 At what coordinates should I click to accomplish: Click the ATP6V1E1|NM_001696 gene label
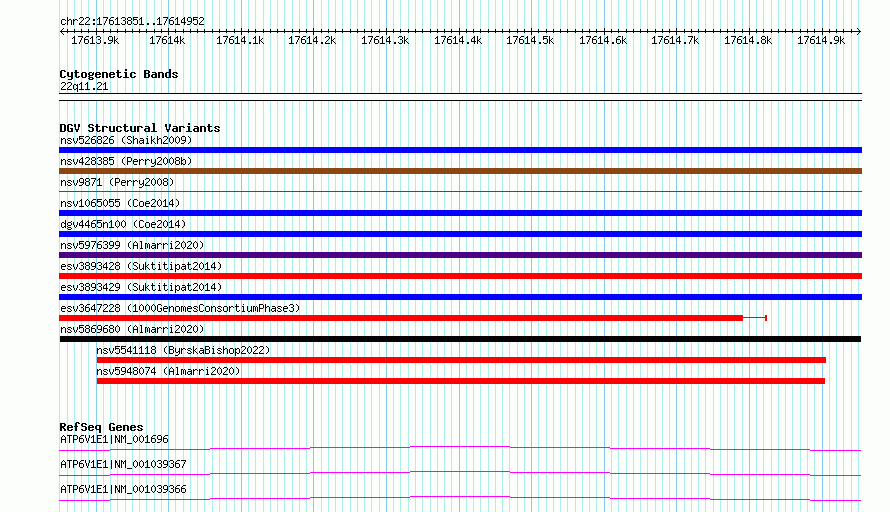115,439
